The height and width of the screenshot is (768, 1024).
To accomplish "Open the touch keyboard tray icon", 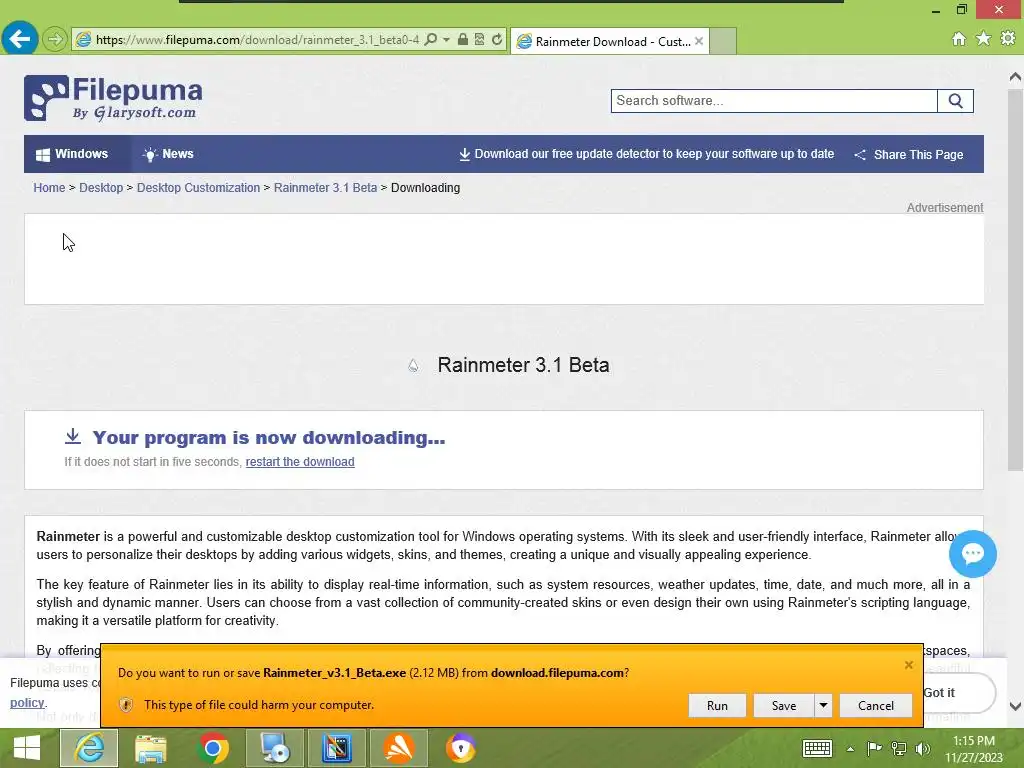I will point(816,748).
